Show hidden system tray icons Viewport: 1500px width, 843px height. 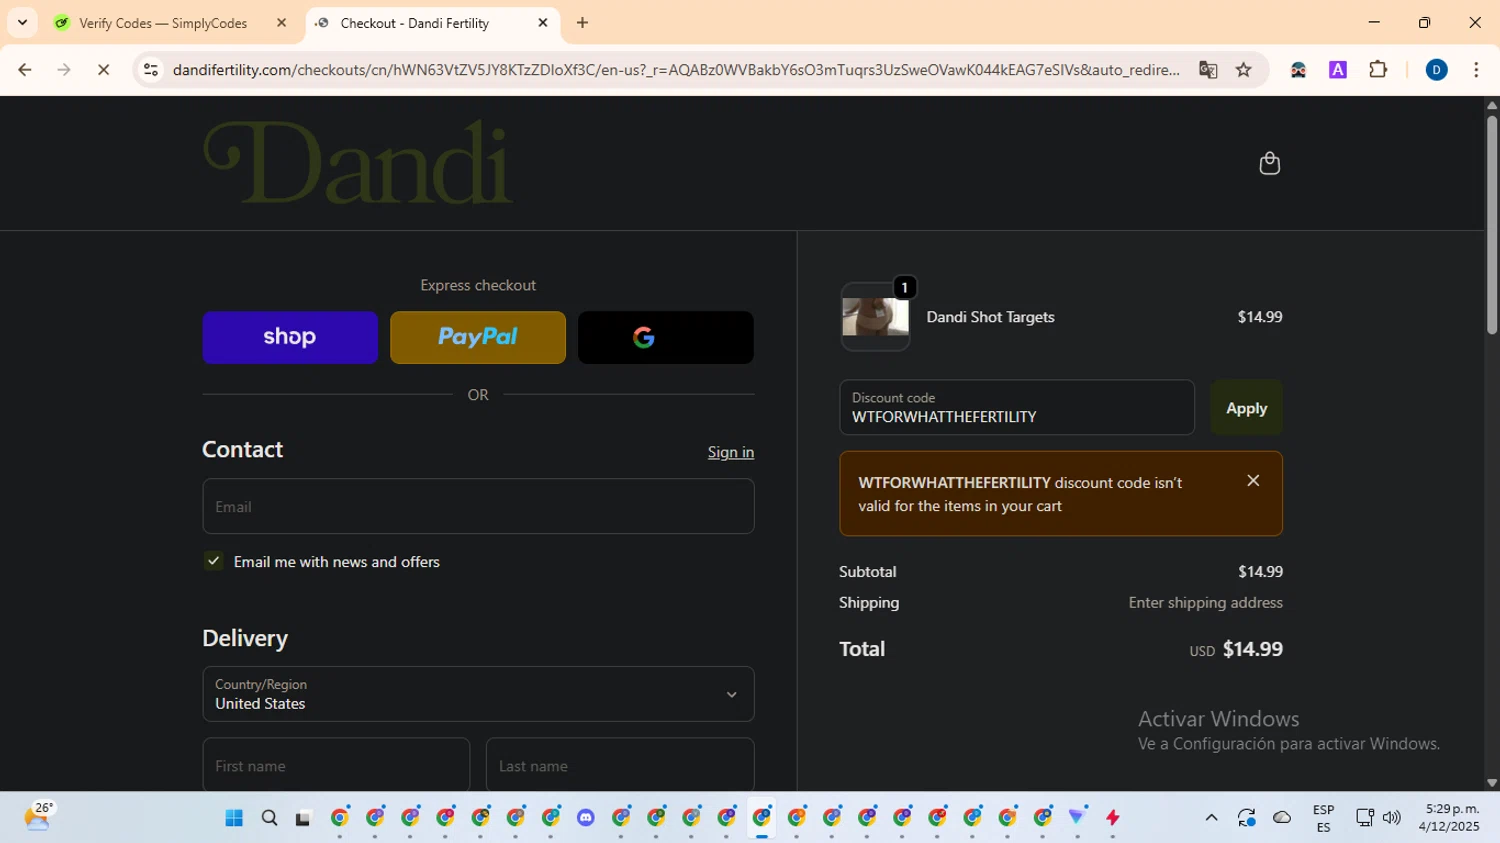tap(1211, 818)
